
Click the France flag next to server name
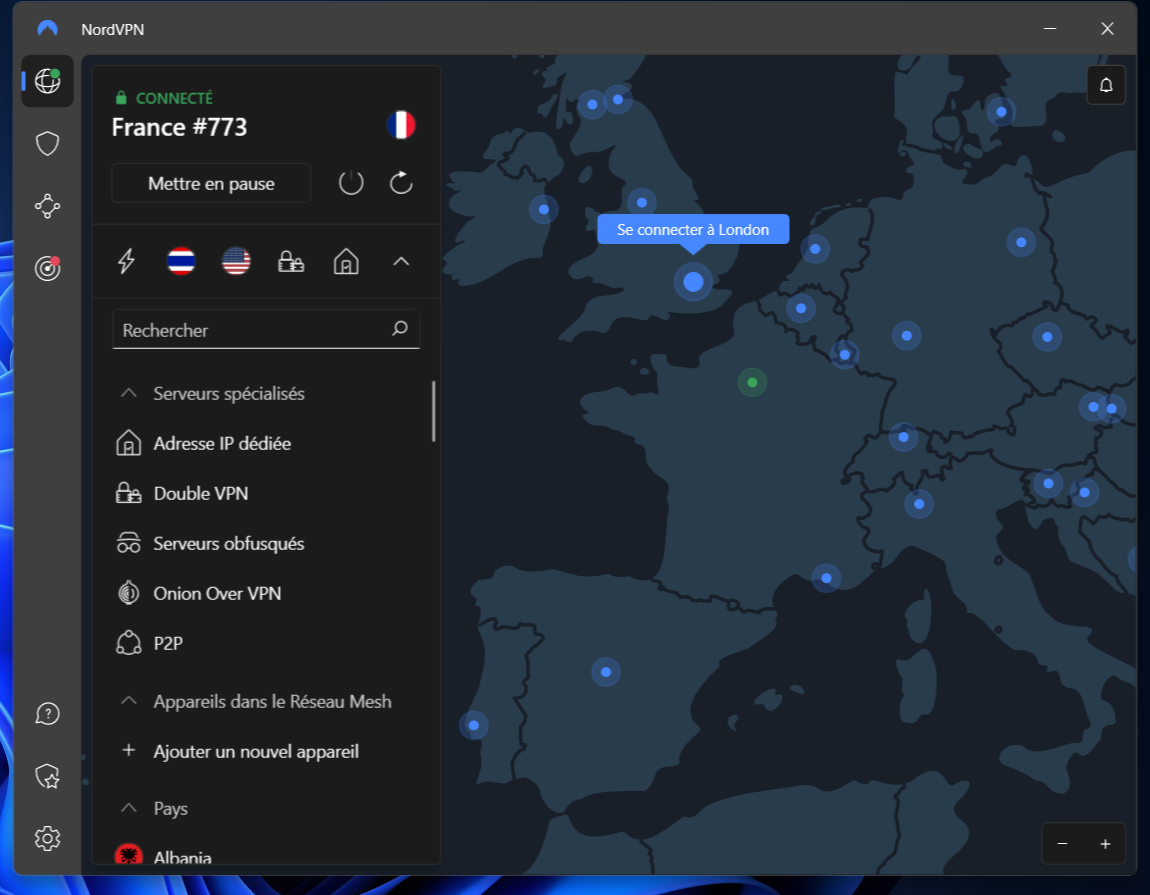click(401, 125)
